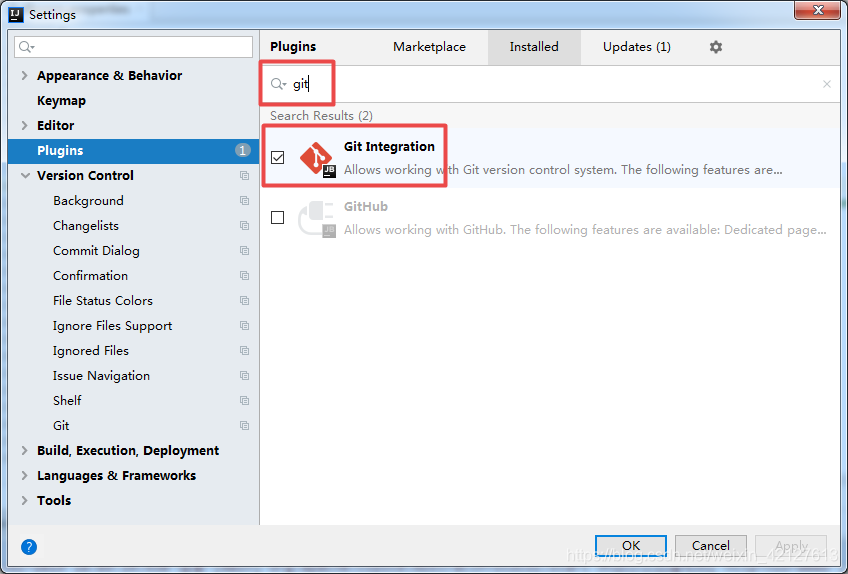The height and width of the screenshot is (574, 848).
Task: Click the GitHub plugin logo
Action: coord(317,219)
